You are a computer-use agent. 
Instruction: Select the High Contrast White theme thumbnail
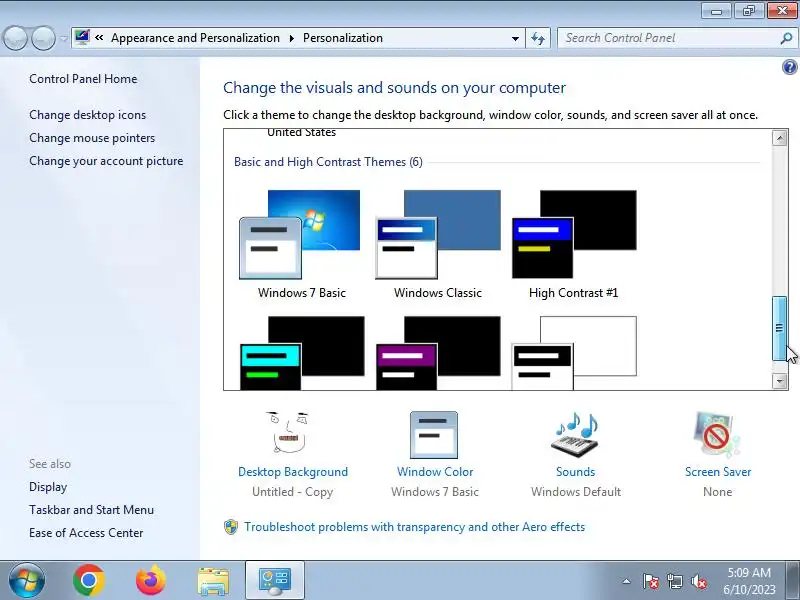pos(574,353)
